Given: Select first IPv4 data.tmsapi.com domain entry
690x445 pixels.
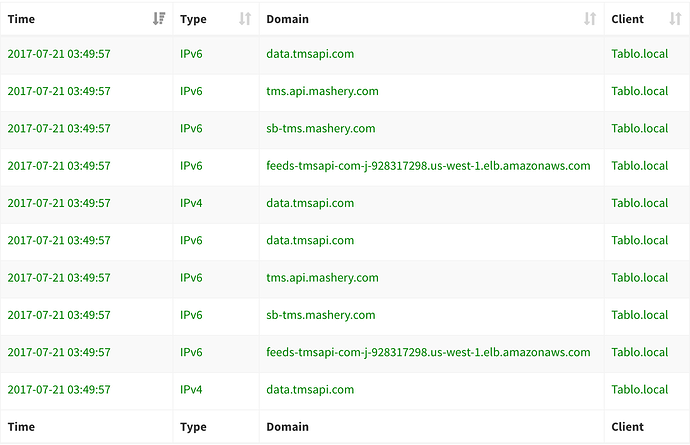Looking at the screenshot, I should 310,203.
